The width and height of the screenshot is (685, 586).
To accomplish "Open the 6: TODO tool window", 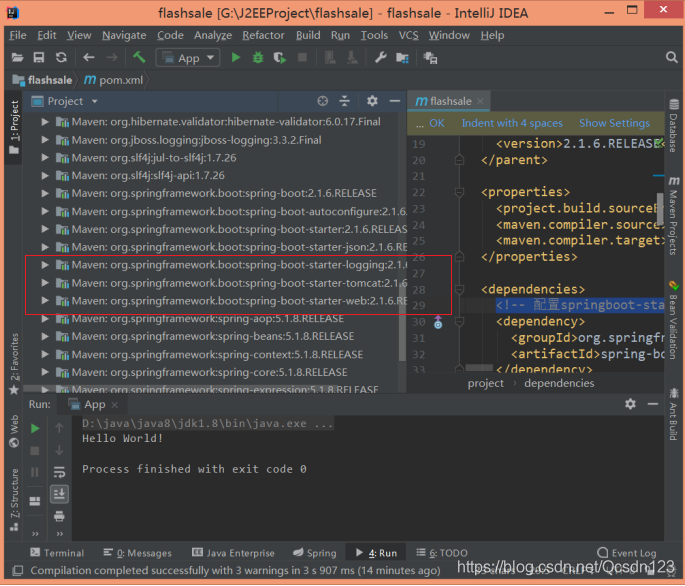I will point(442,553).
